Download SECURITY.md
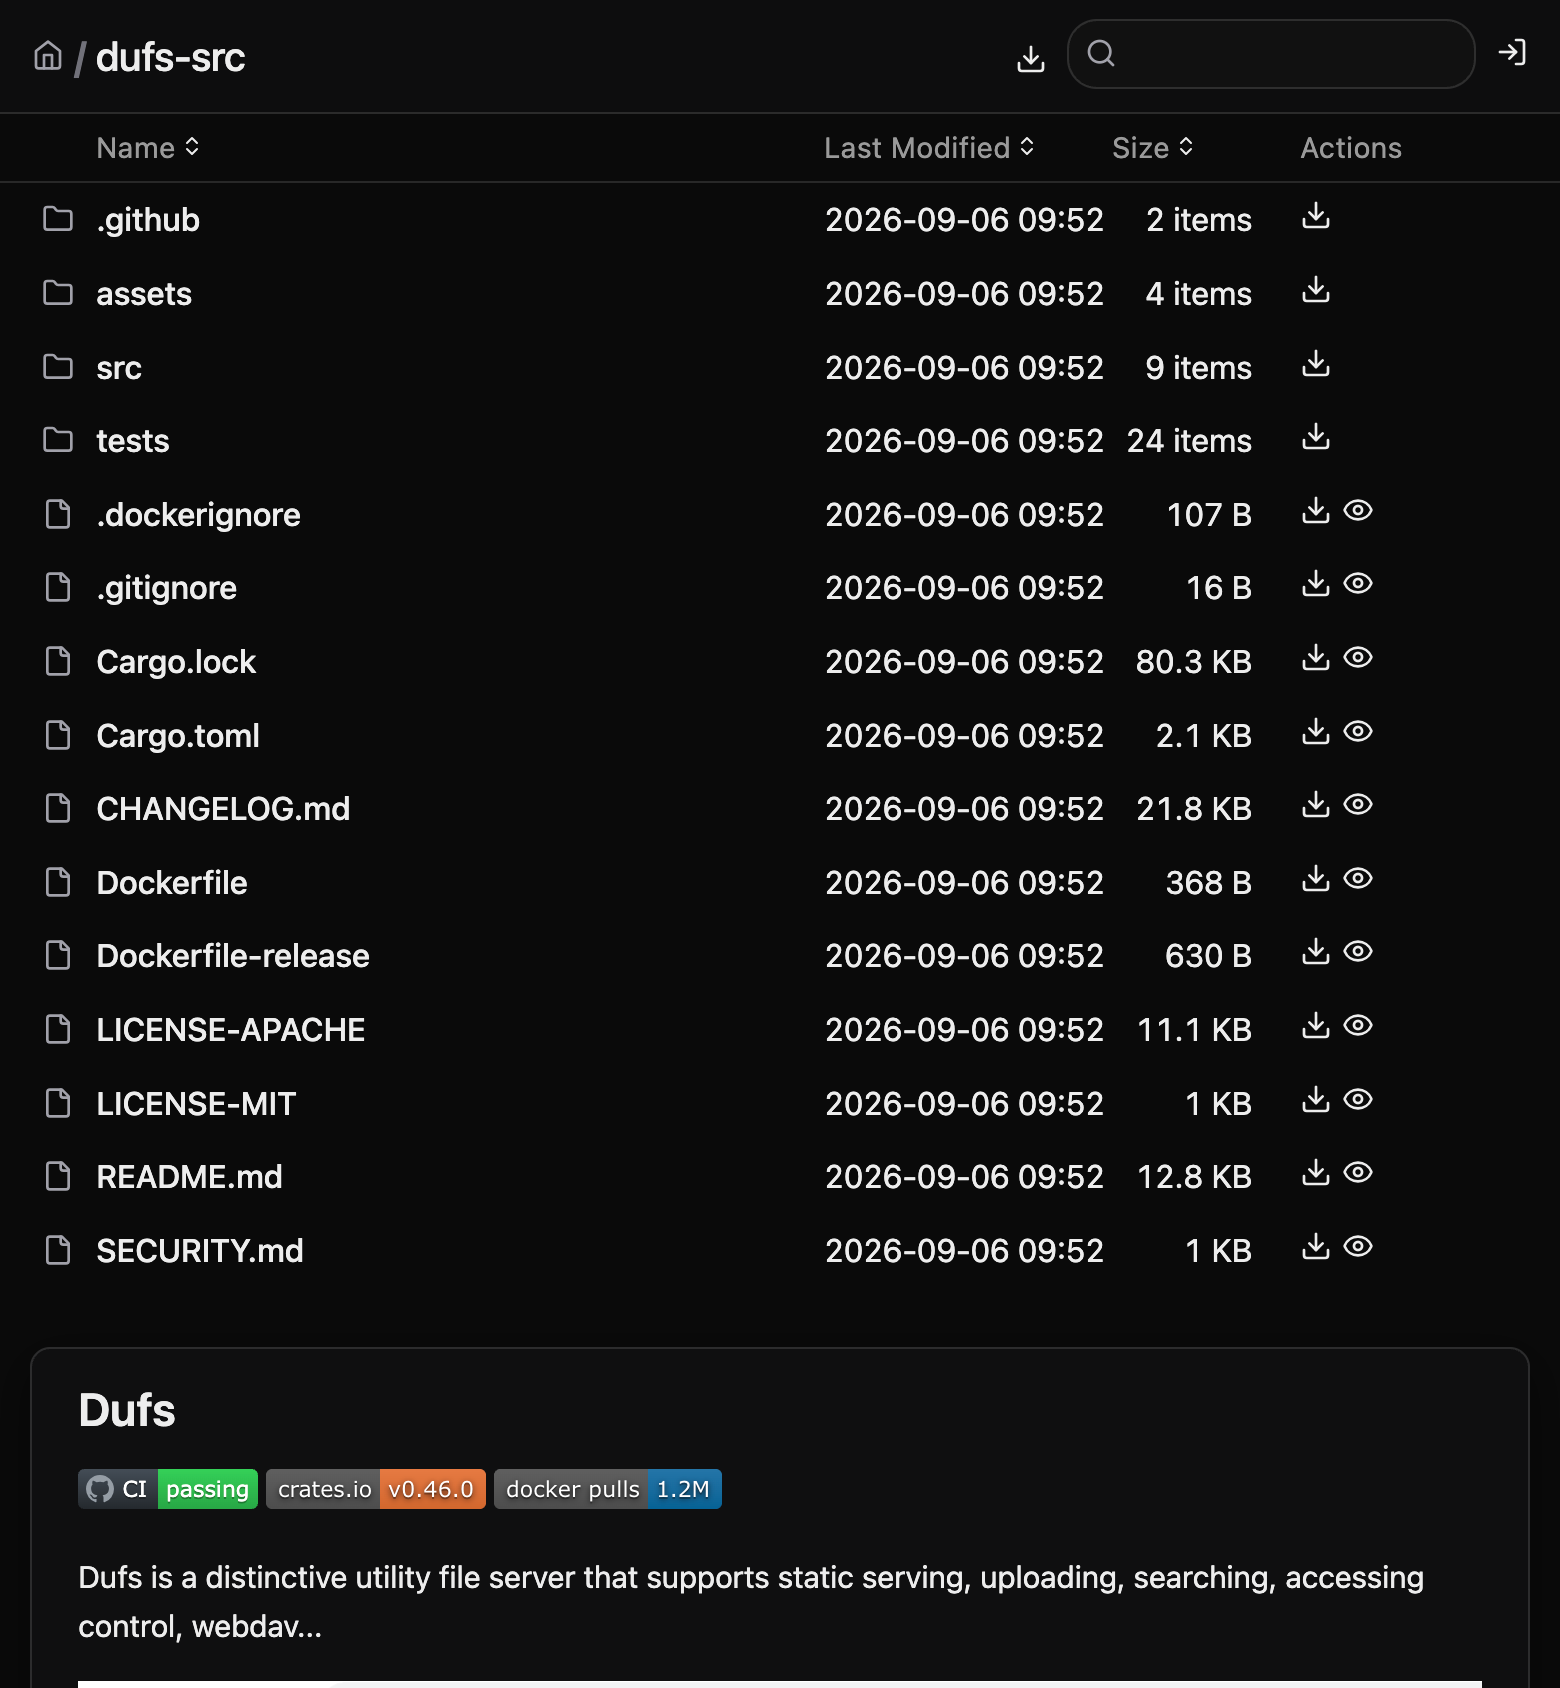The height and width of the screenshot is (1688, 1560). (1316, 1247)
